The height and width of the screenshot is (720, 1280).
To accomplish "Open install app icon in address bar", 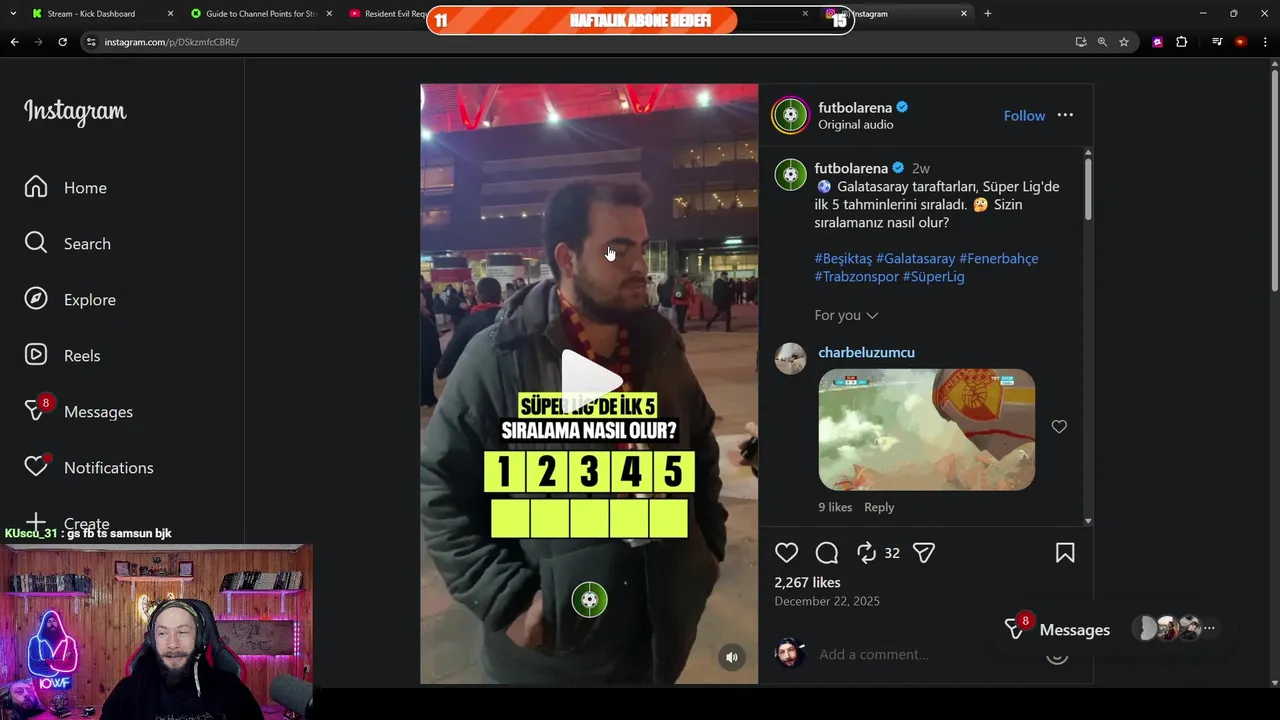I will [1080, 42].
